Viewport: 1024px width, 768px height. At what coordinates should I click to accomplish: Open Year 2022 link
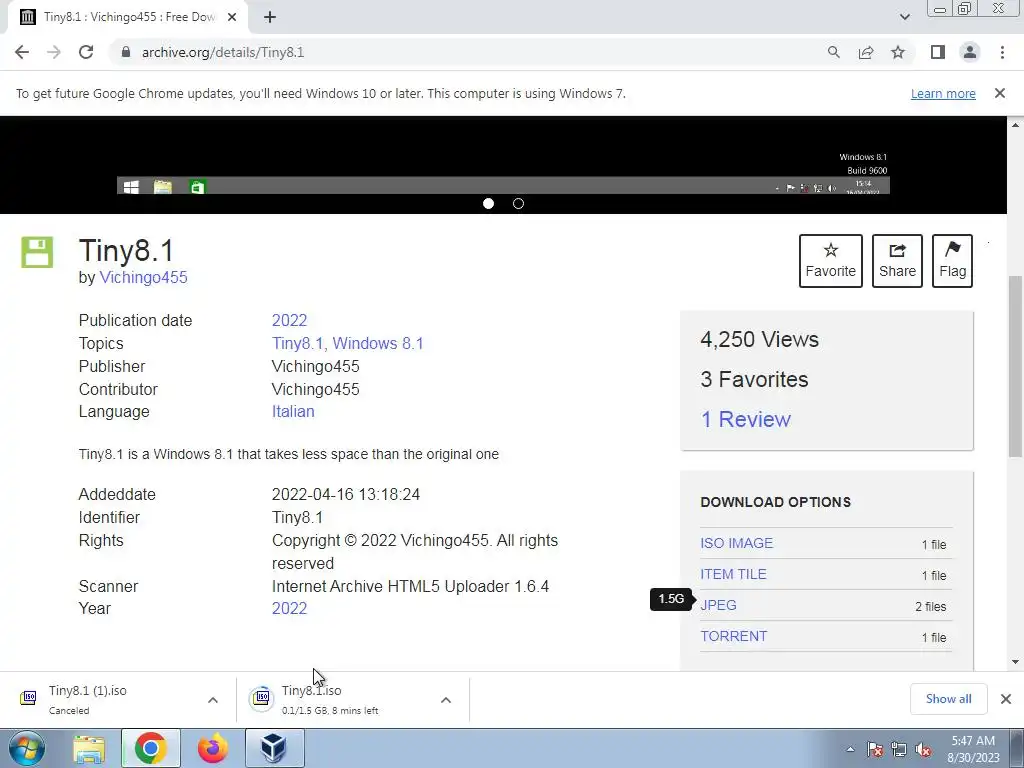click(289, 609)
